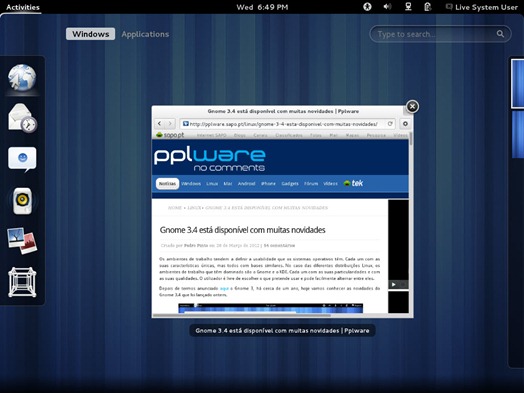Screen dimensions: 524x393
Task: Open the Fórum site navigation item
Action: (x=311, y=183)
